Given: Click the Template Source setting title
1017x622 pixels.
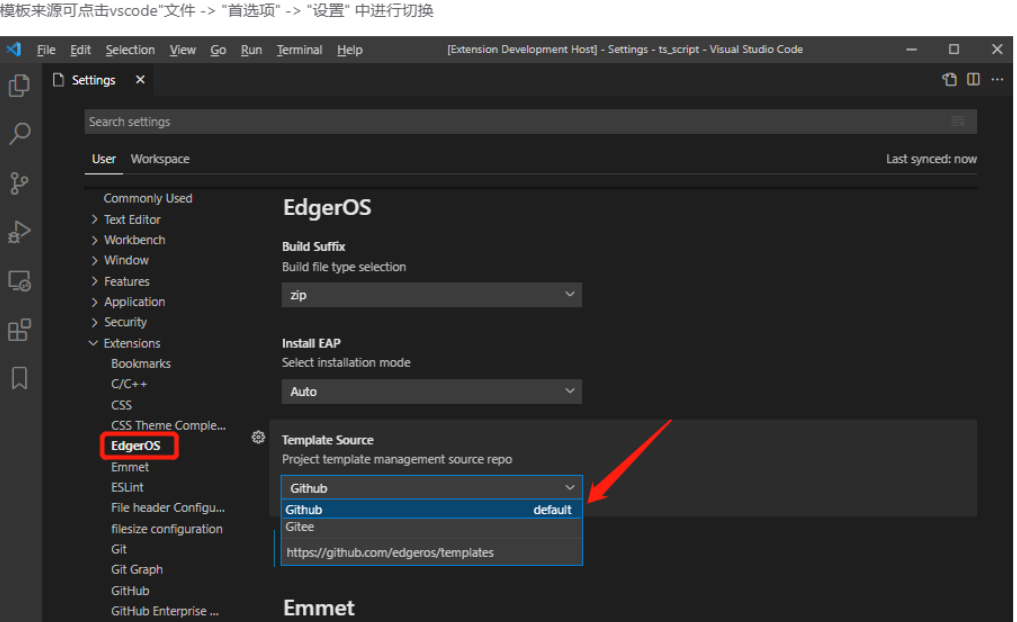Looking at the screenshot, I should pyautogui.click(x=328, y=440).
